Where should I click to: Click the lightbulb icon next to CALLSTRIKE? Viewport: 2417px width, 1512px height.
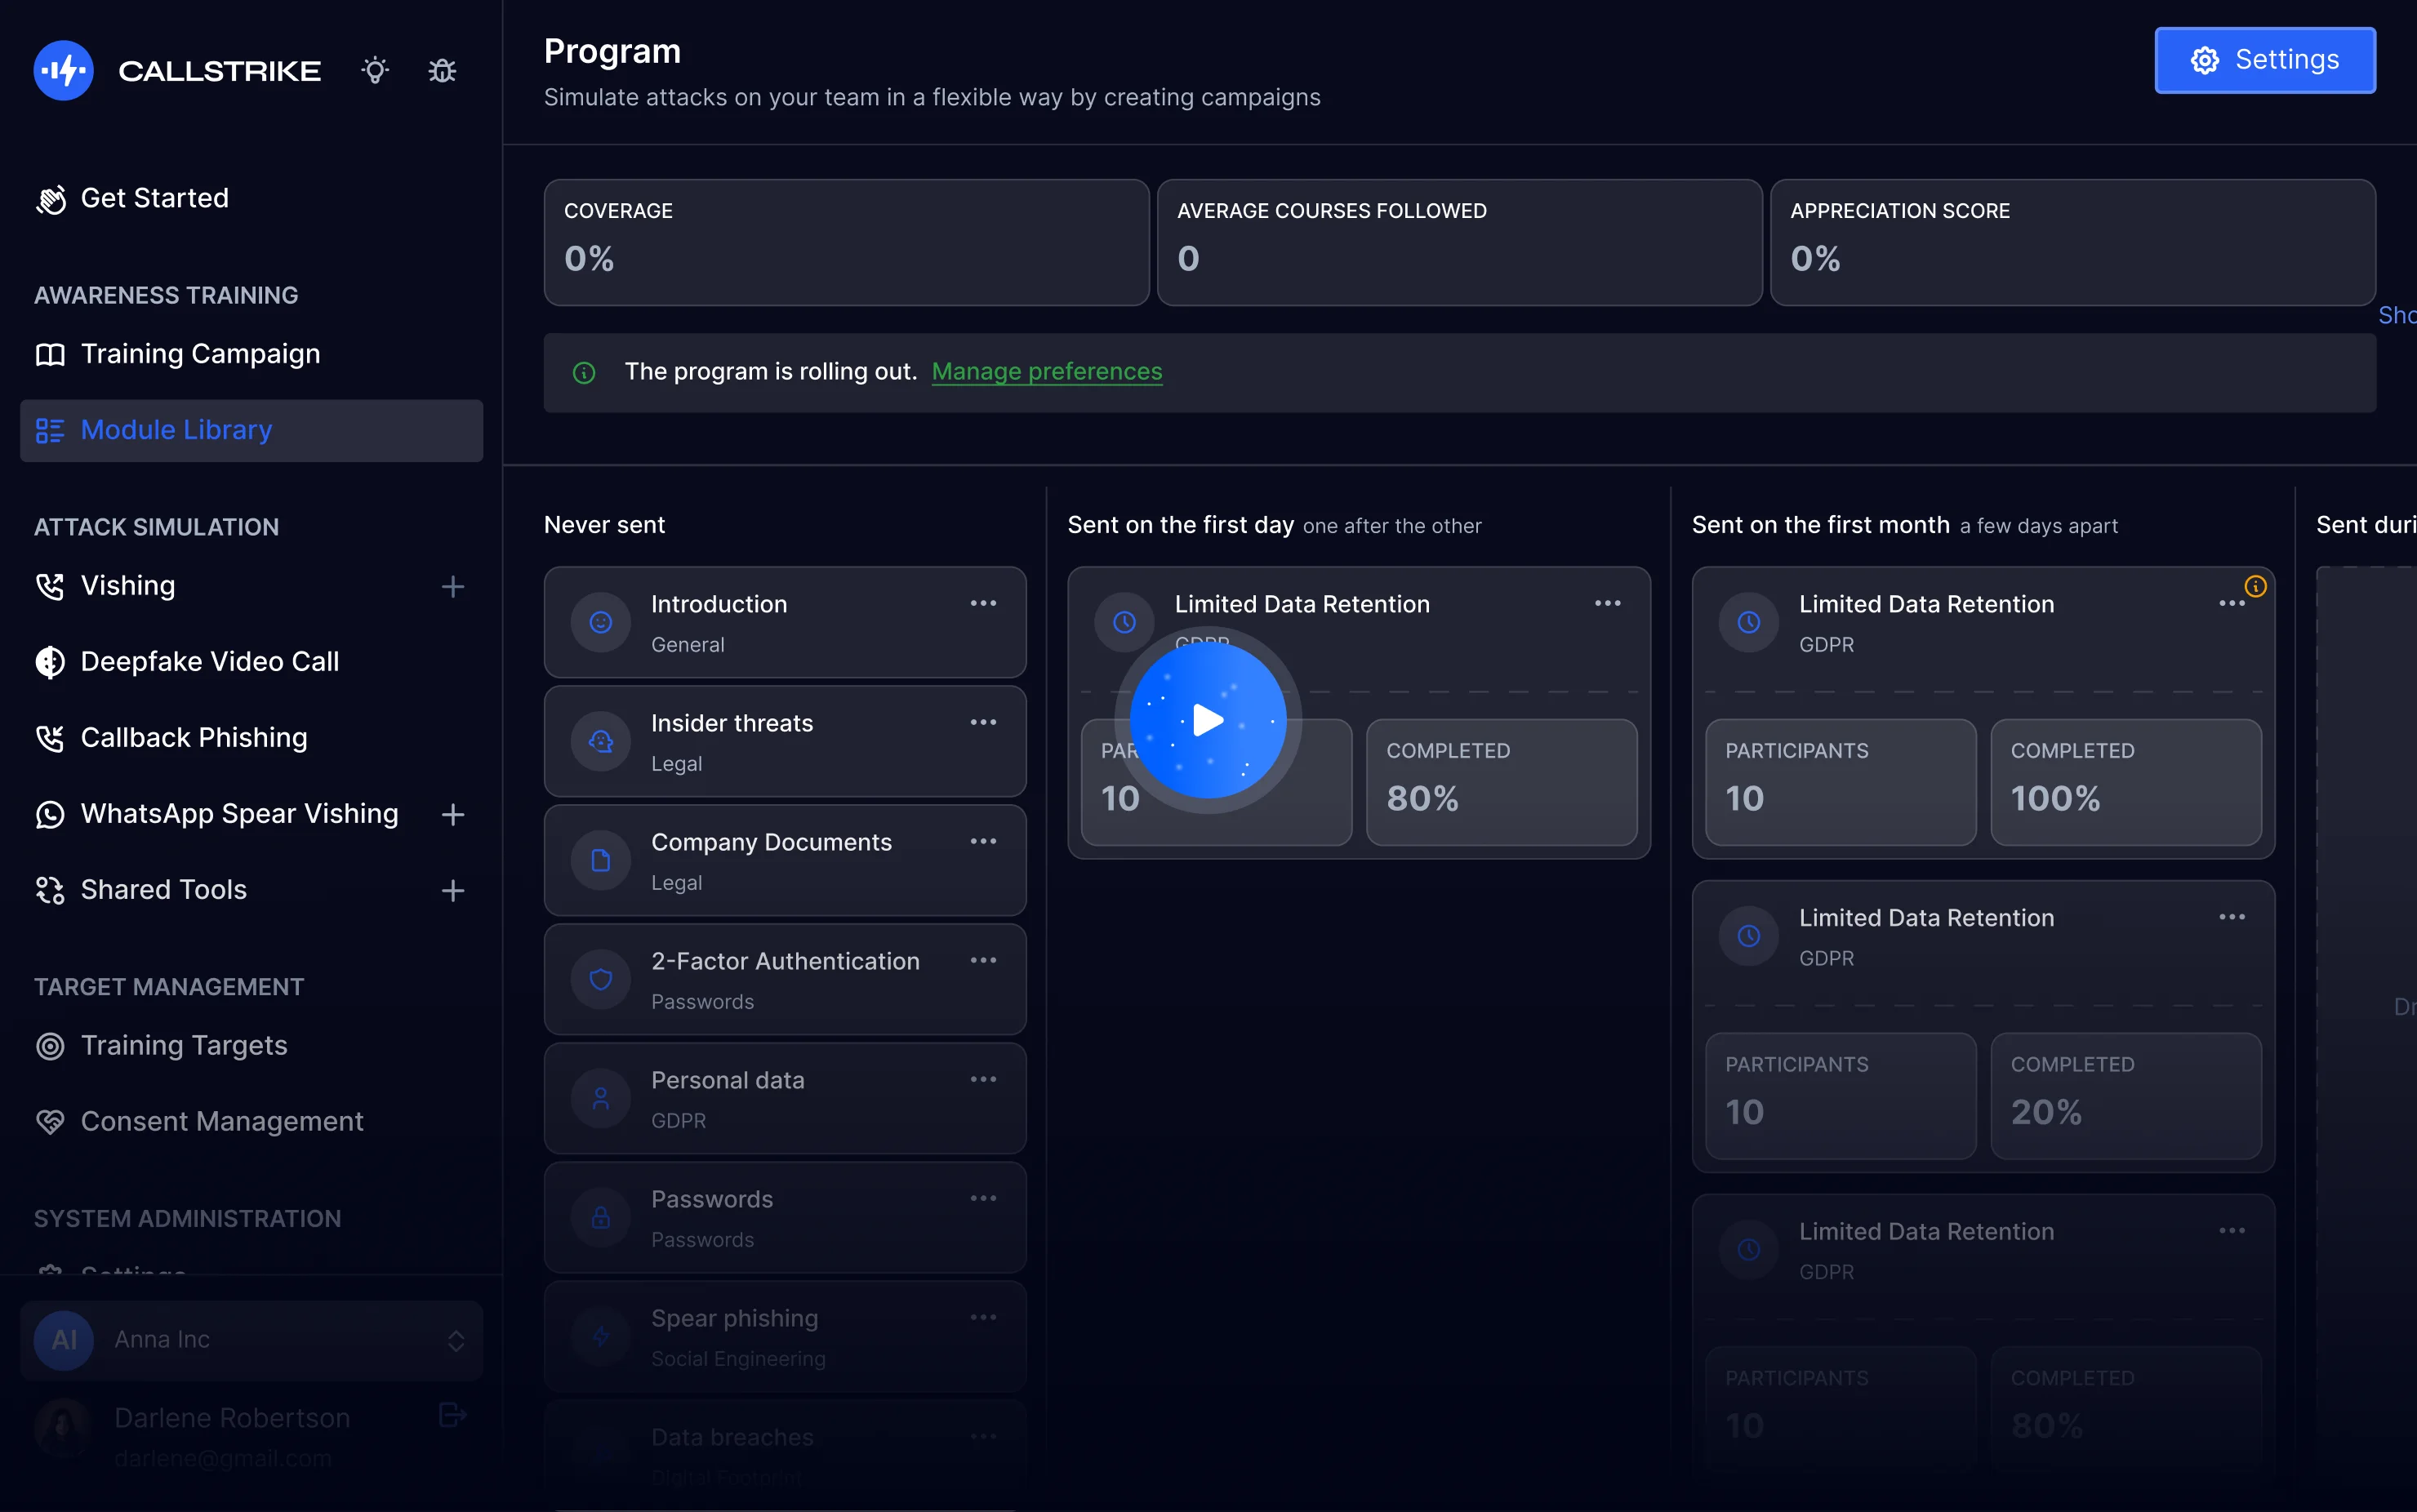tap(375, 70)
